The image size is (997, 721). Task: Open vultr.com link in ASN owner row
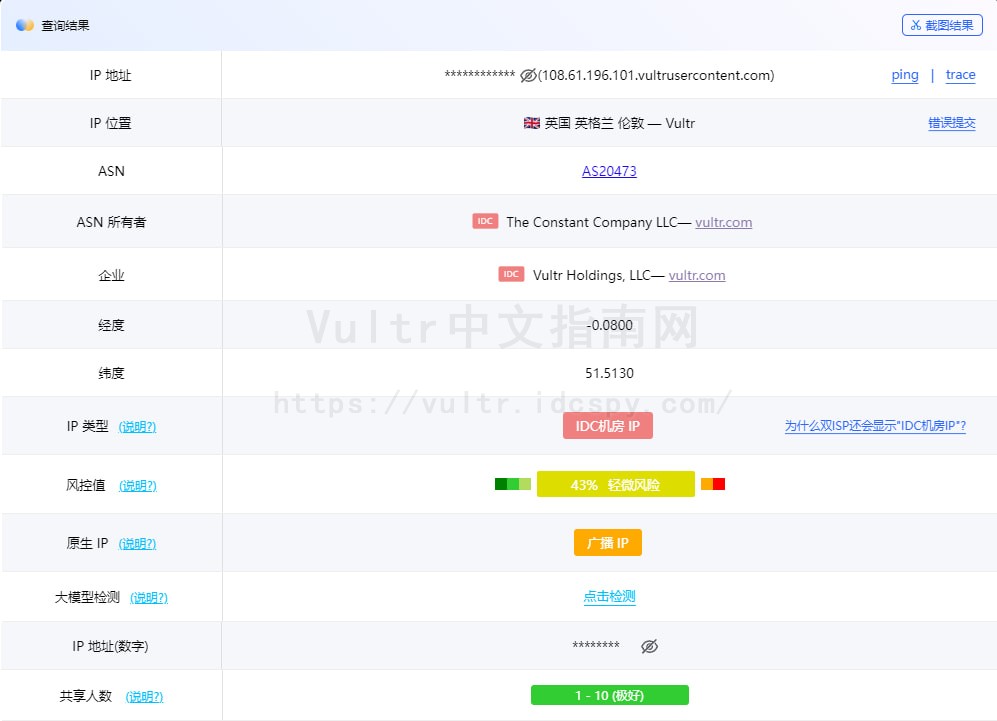[723, 222]
